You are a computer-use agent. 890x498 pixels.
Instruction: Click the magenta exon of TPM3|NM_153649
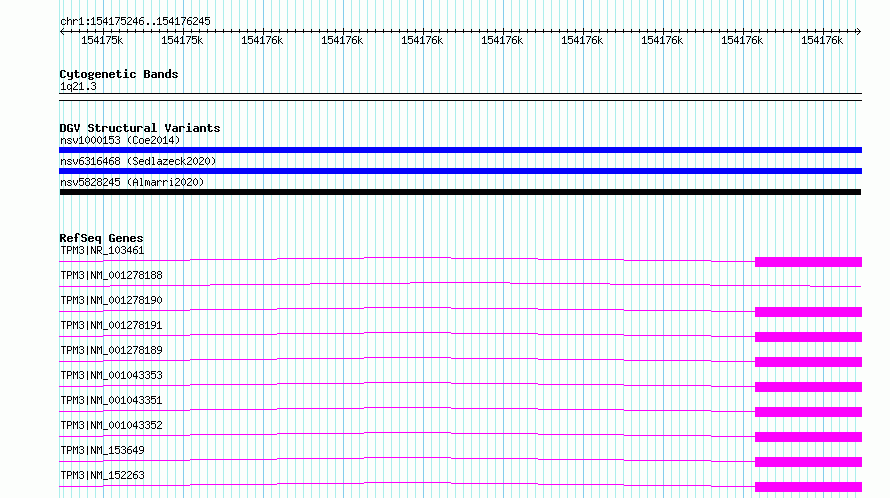pos(808,462)
